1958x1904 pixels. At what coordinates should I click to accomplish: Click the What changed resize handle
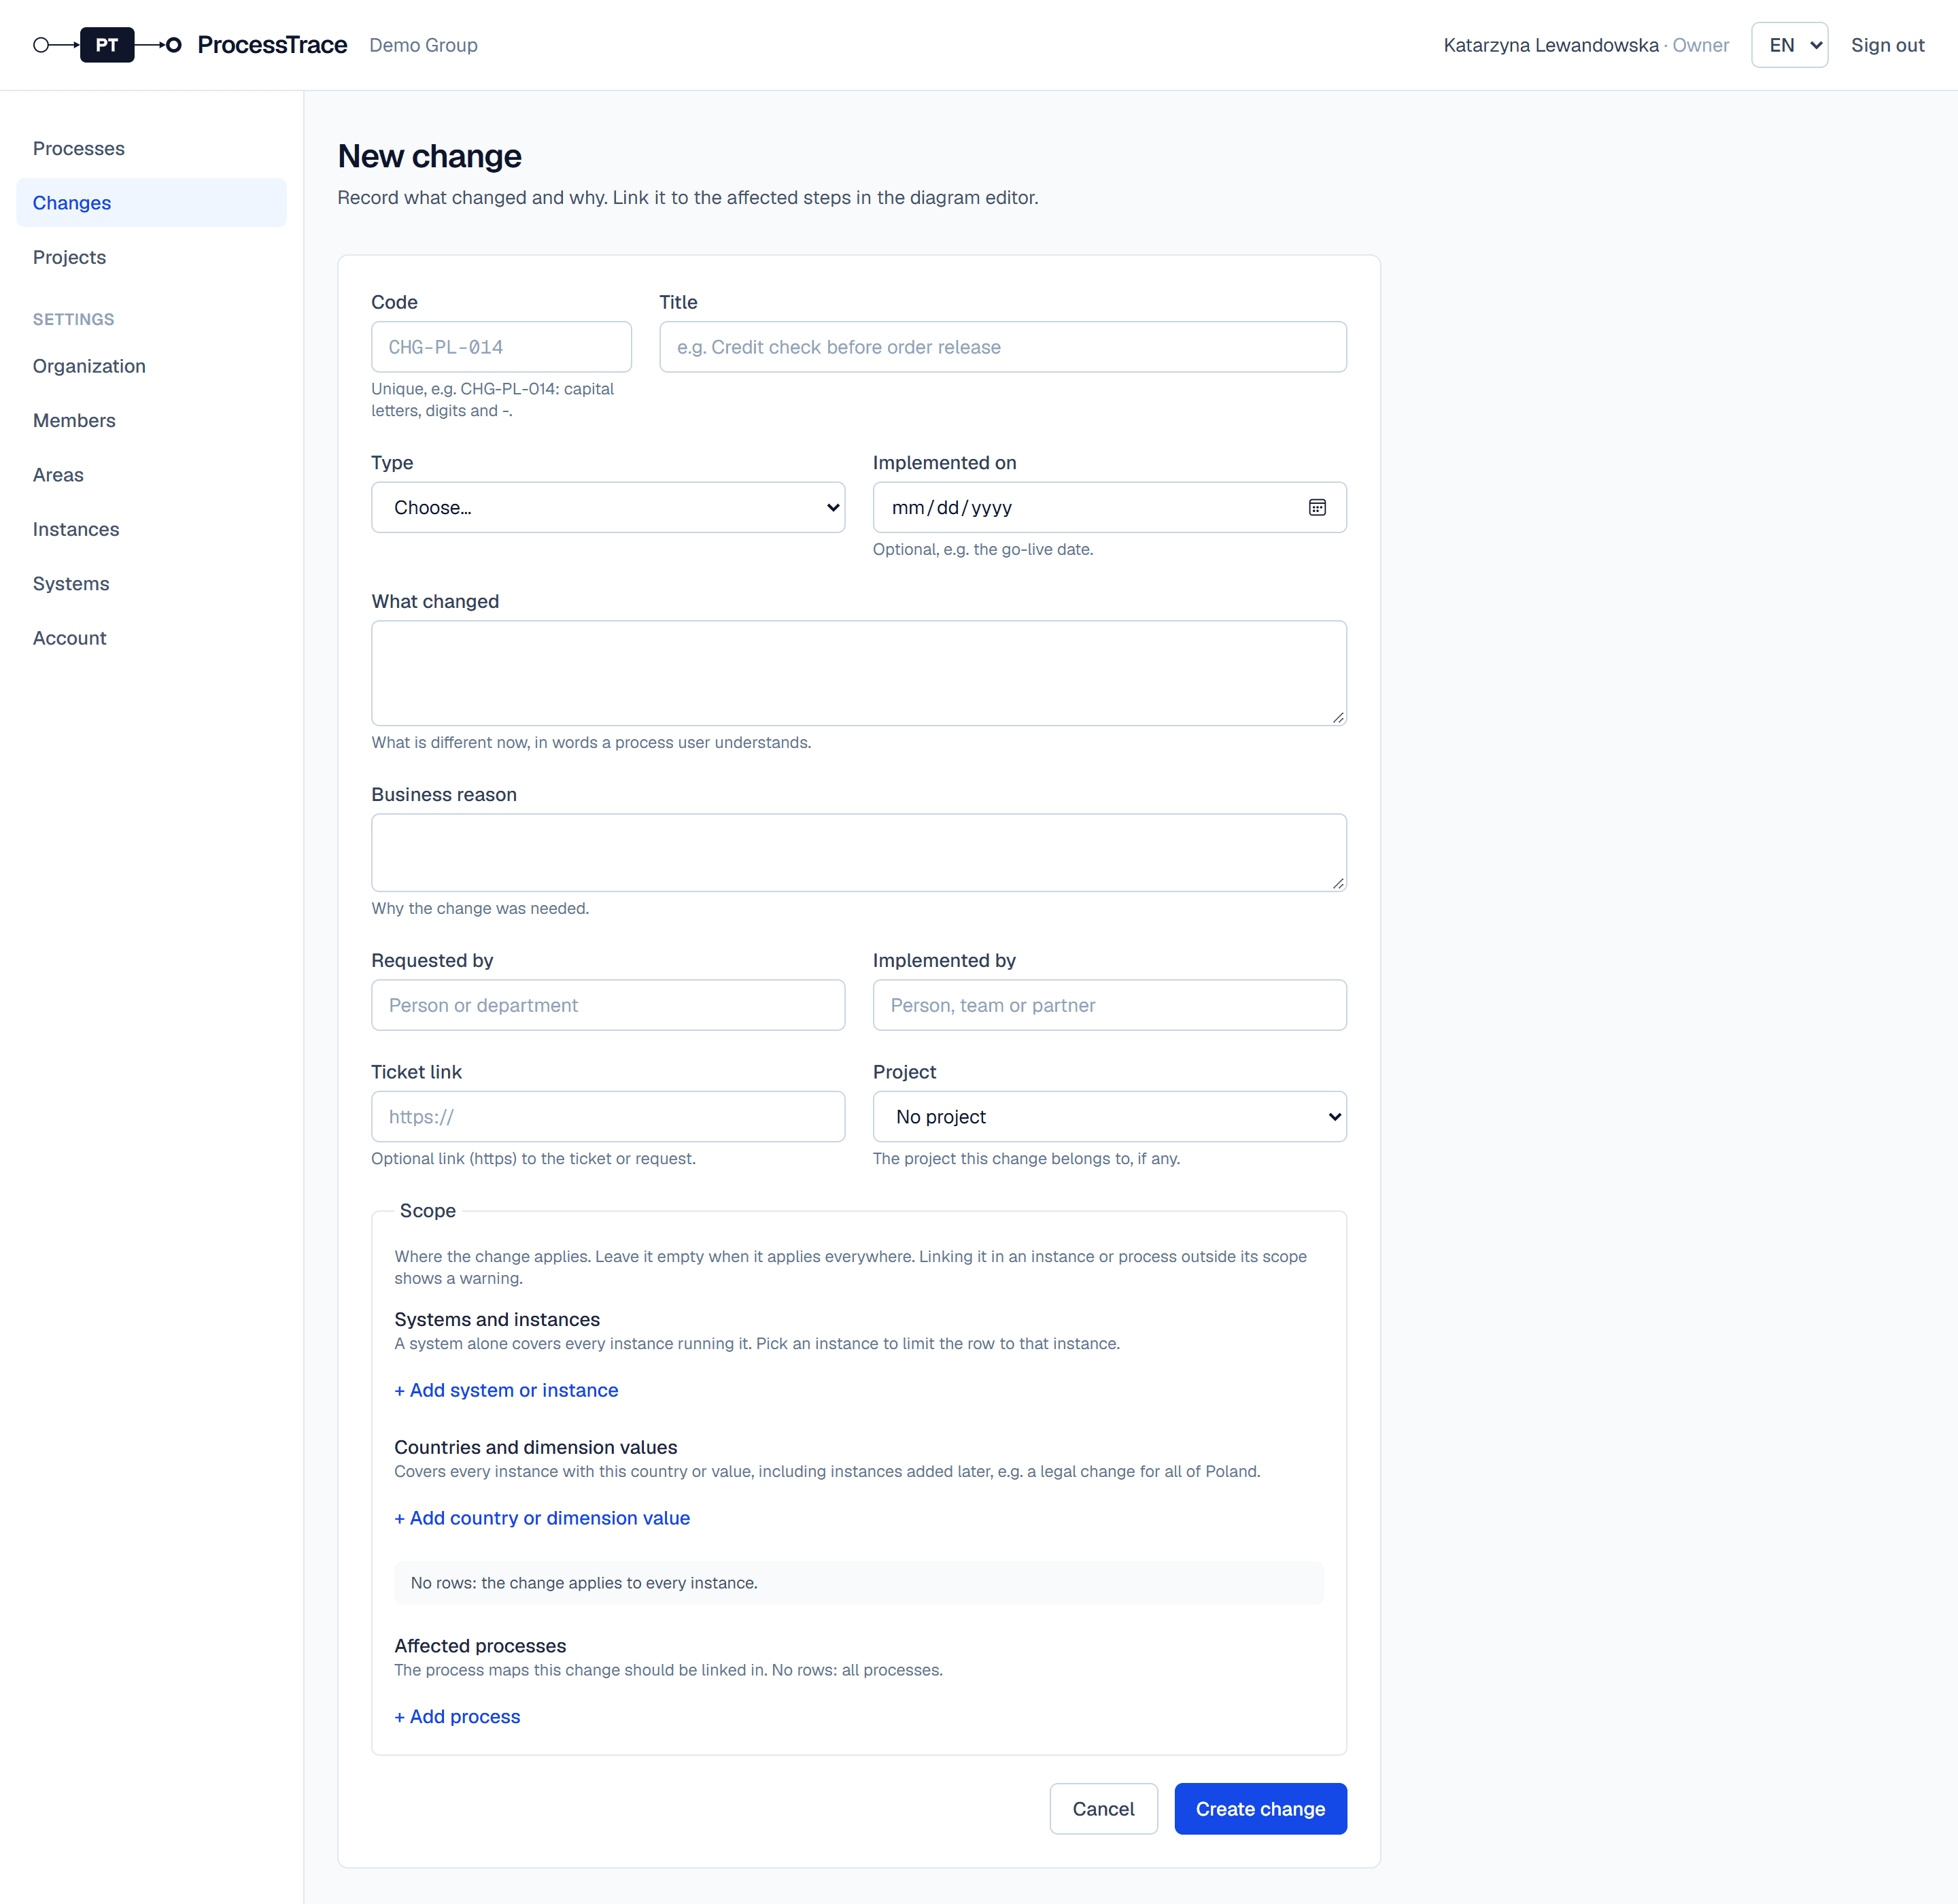pyautogui.click(x=1337, y=717)
